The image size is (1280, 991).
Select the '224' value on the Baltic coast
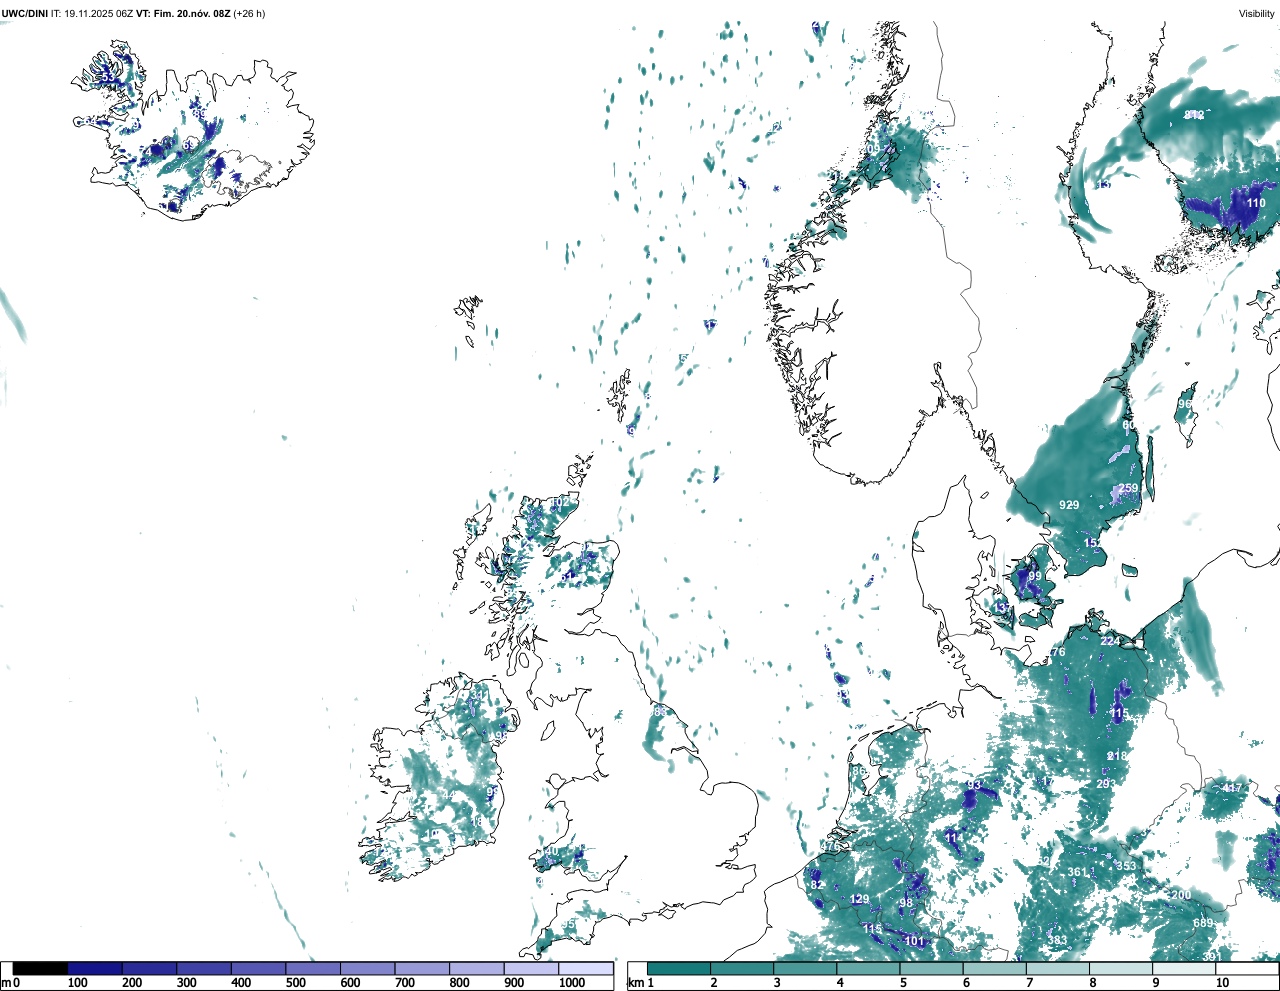[x=1110, y=641]
